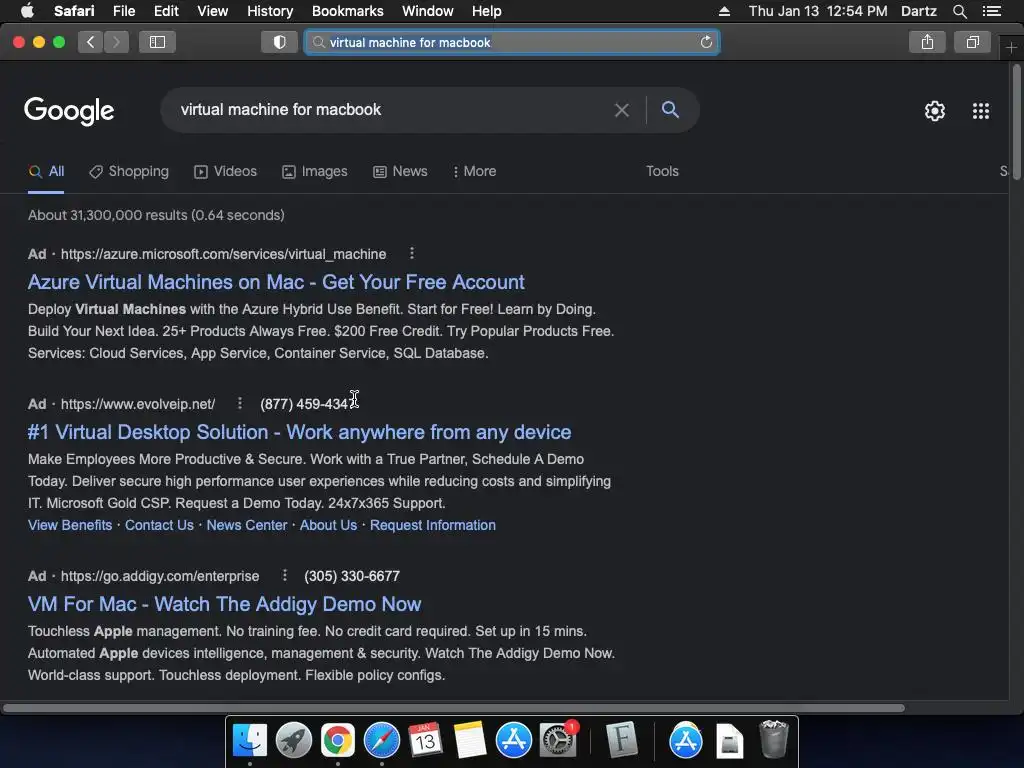The width and height of the screenshot is (1024, 768).
Task: Switch to the News results tab
Action: pos(400,172)
